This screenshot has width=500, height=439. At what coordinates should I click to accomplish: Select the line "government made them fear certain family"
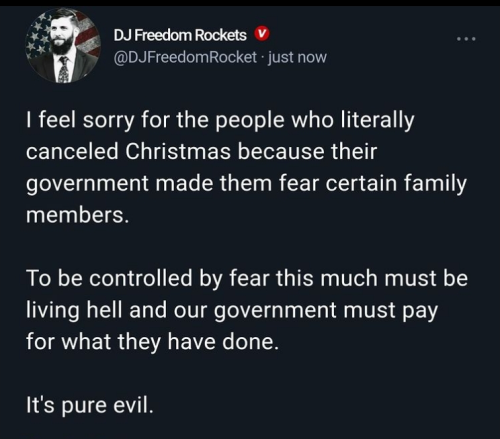click(x=246, y=184)
